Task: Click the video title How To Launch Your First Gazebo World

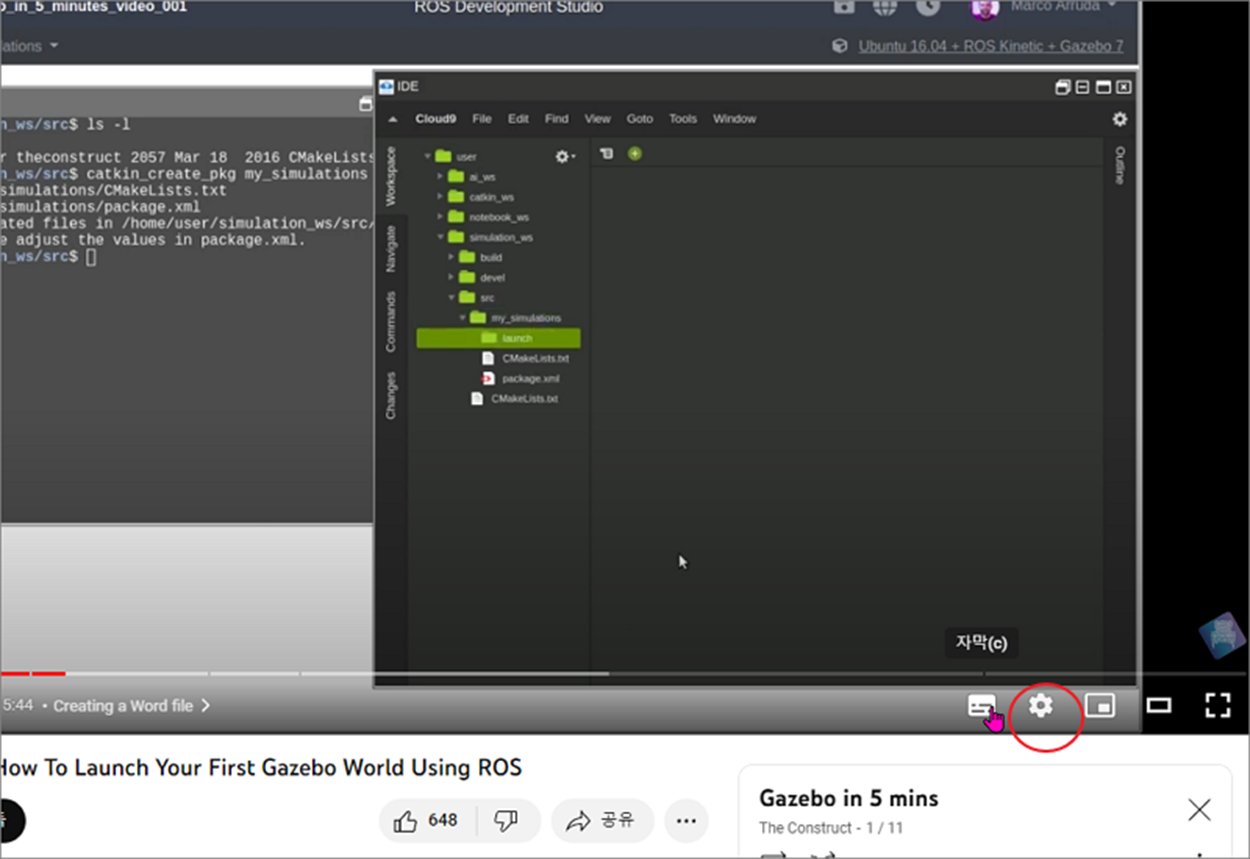Action: click(x=261, y=768)
